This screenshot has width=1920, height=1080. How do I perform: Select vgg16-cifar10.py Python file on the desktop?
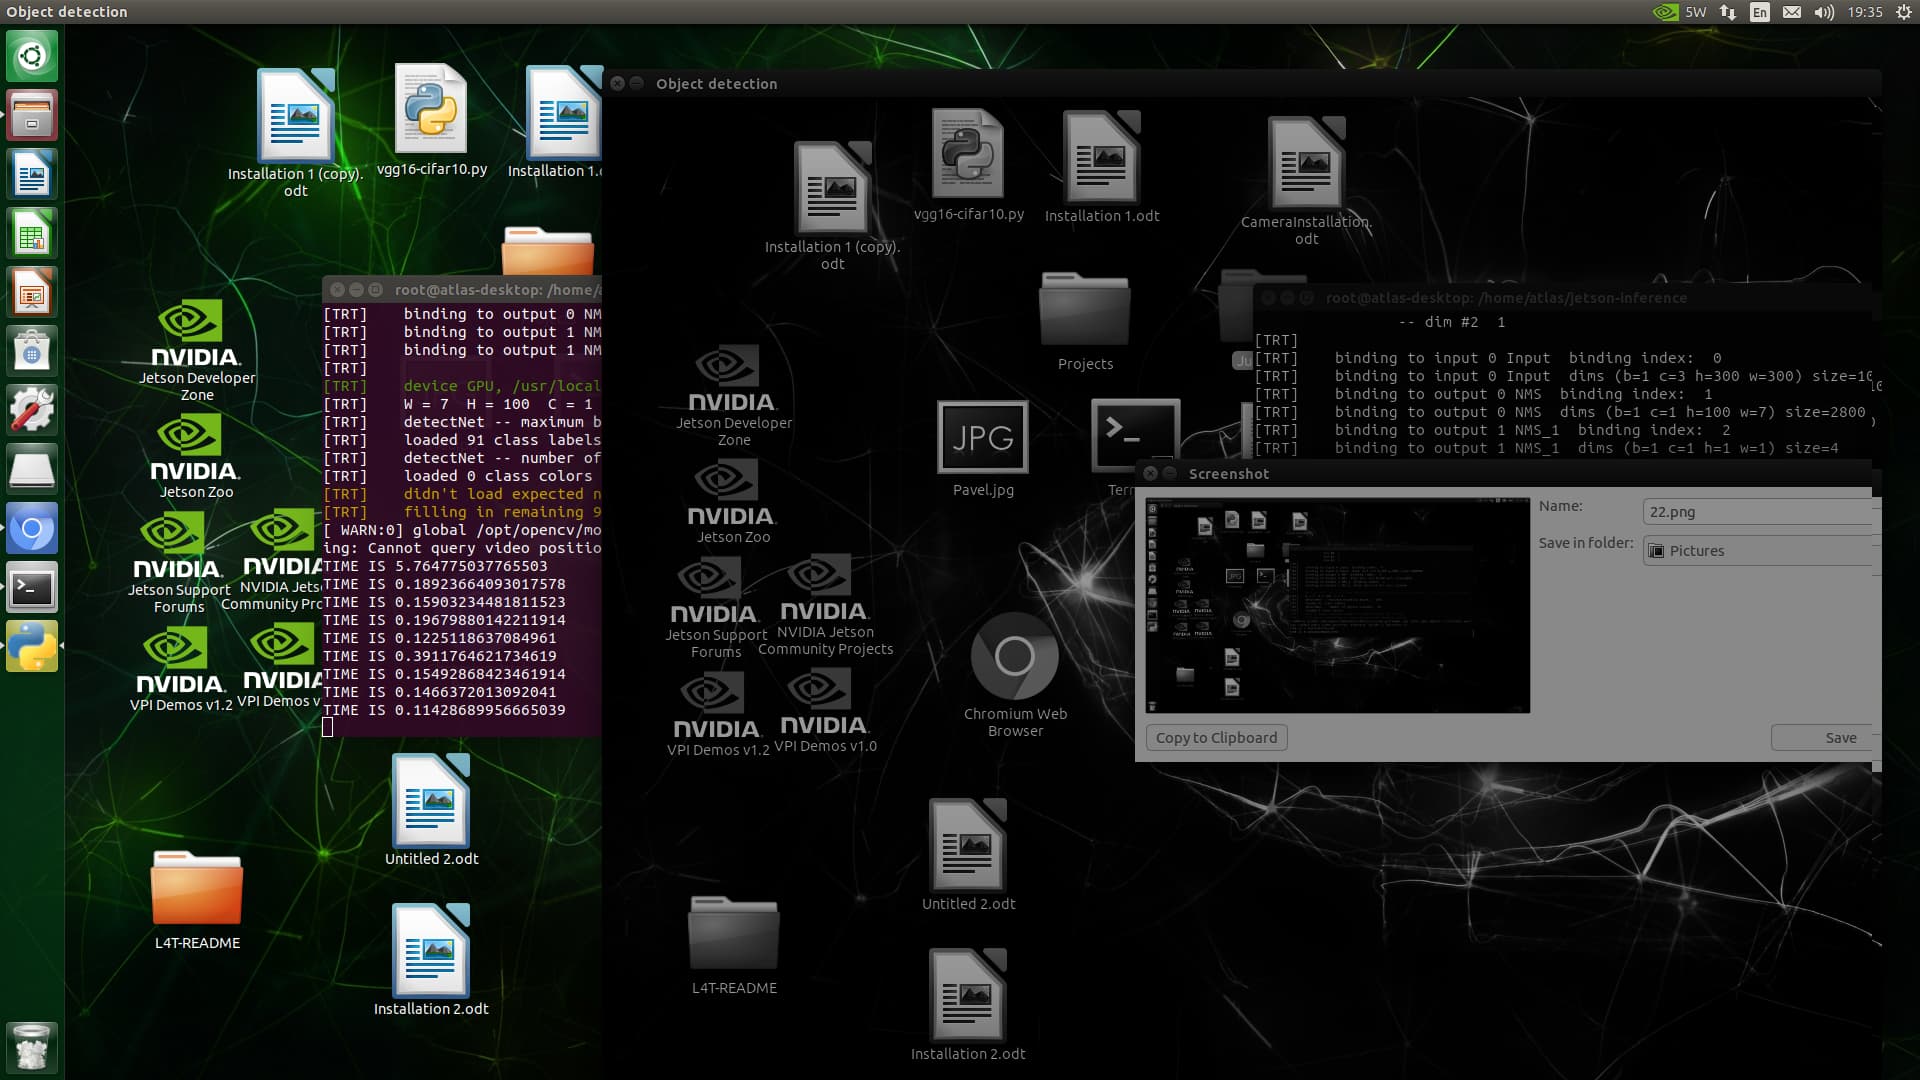431,120
